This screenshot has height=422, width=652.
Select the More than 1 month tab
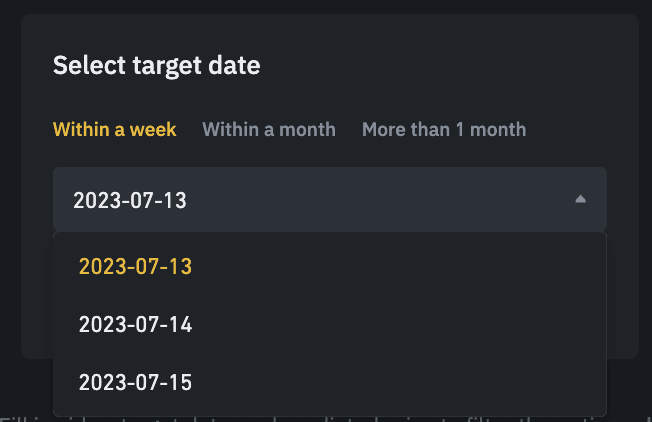tap(443, 129)
